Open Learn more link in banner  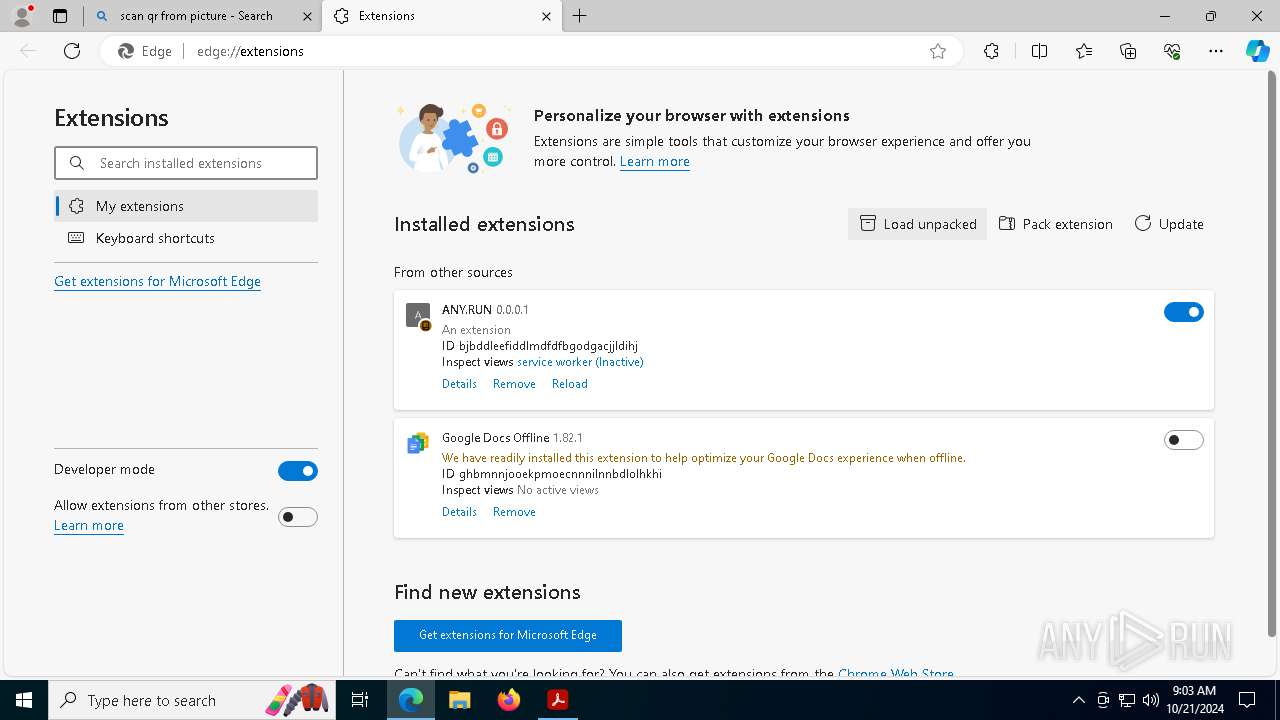tap(655, 162)
